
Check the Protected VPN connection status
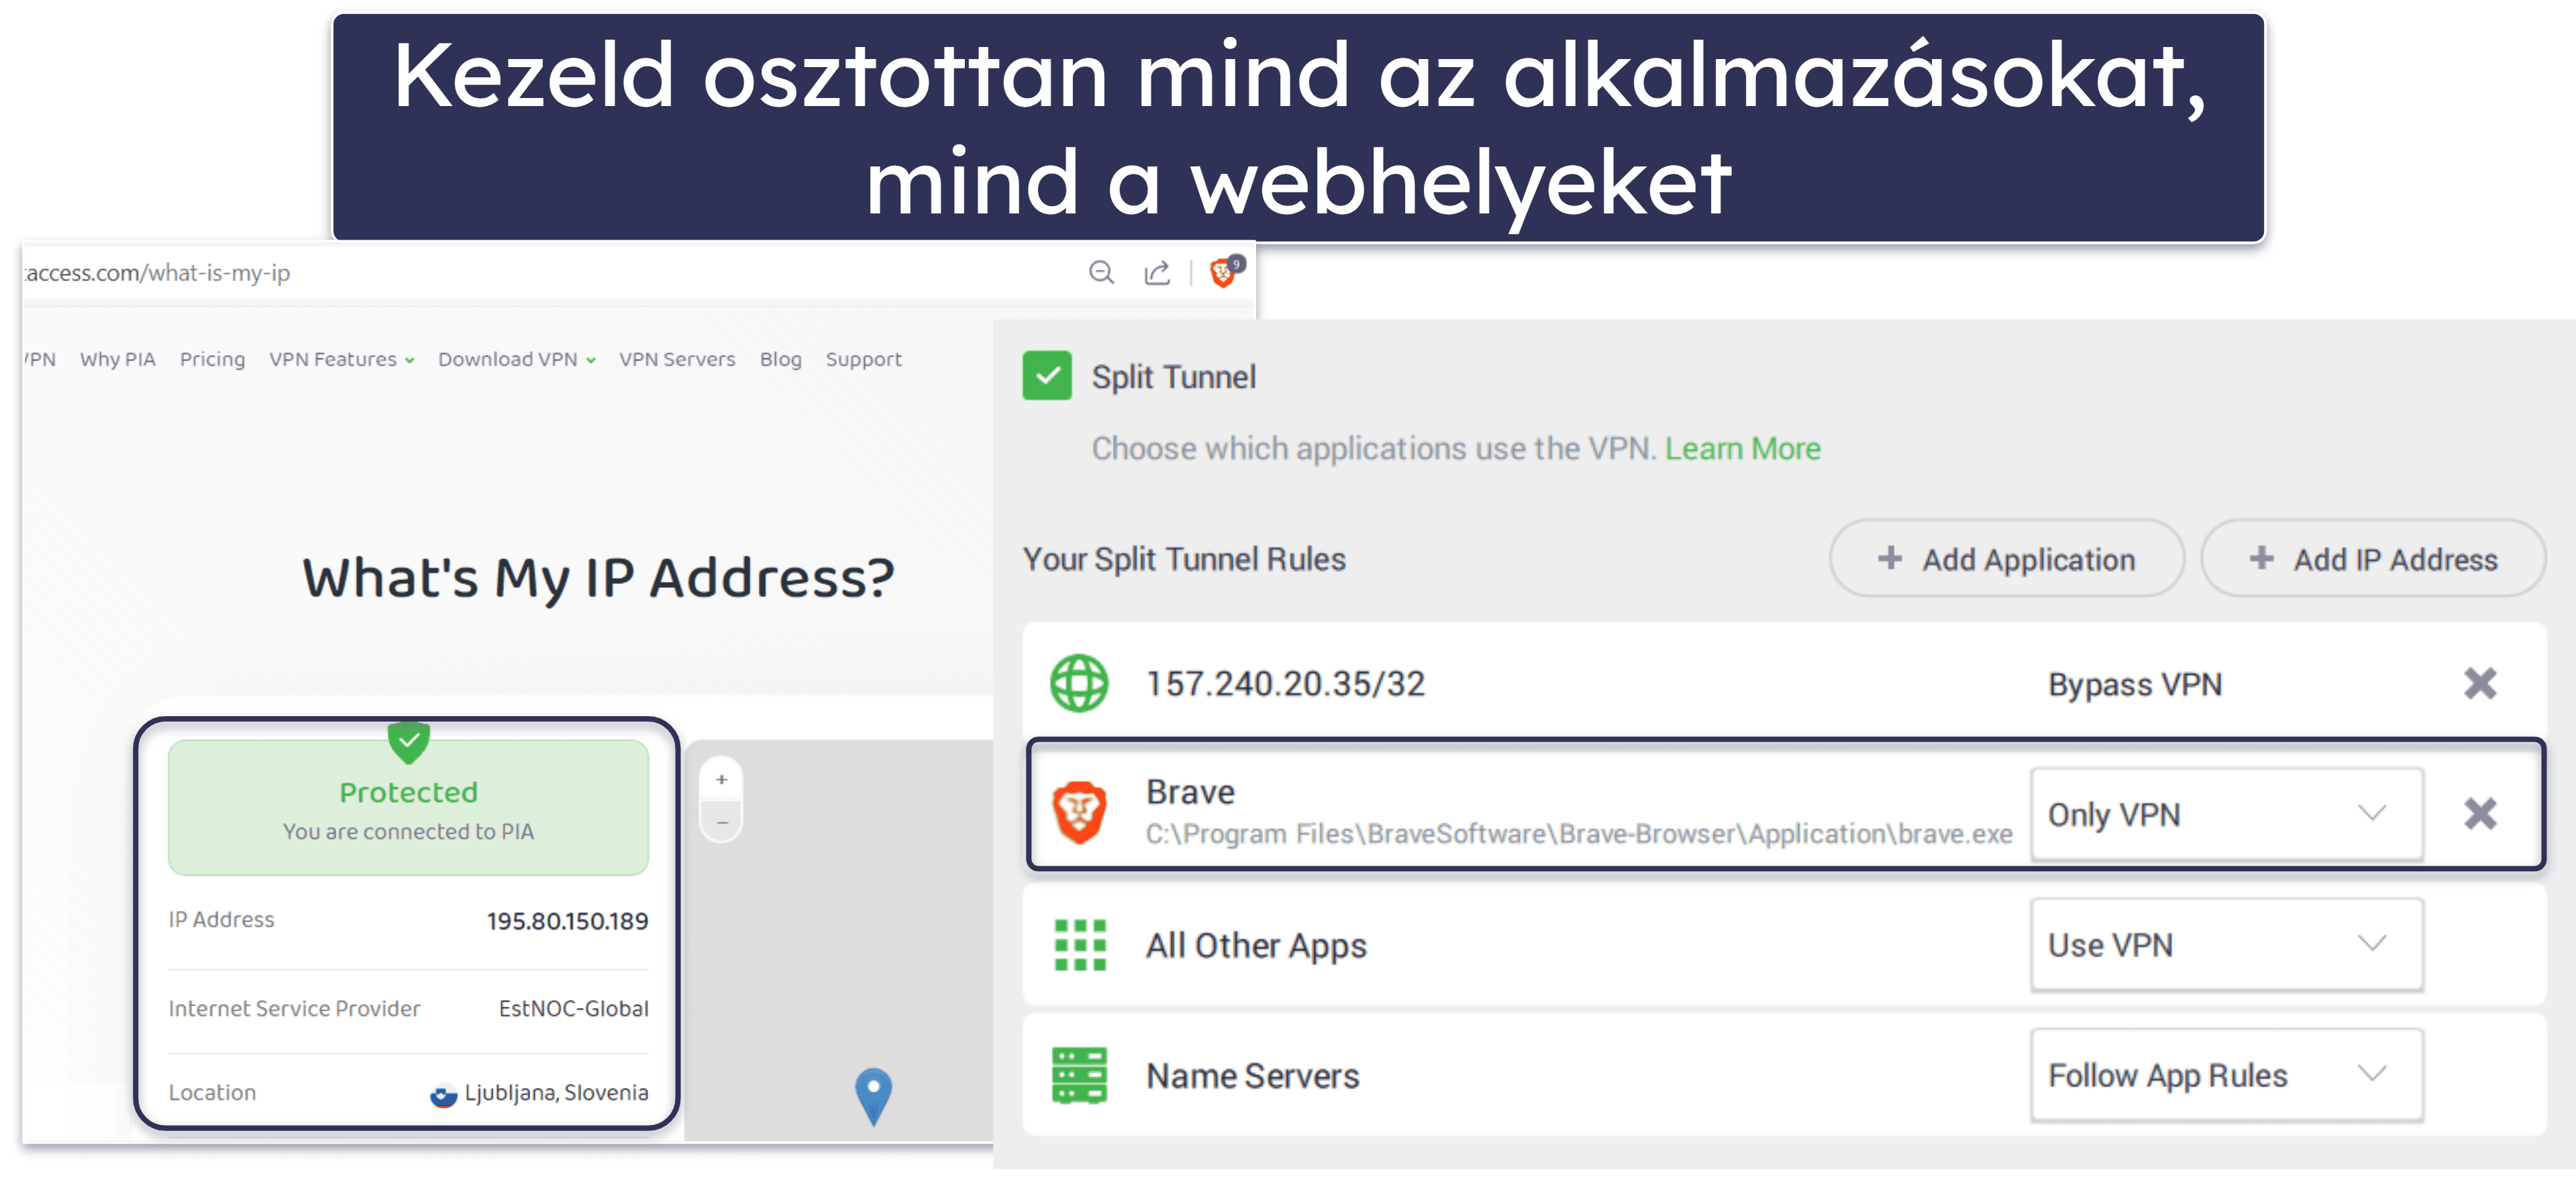coord(407,805)
